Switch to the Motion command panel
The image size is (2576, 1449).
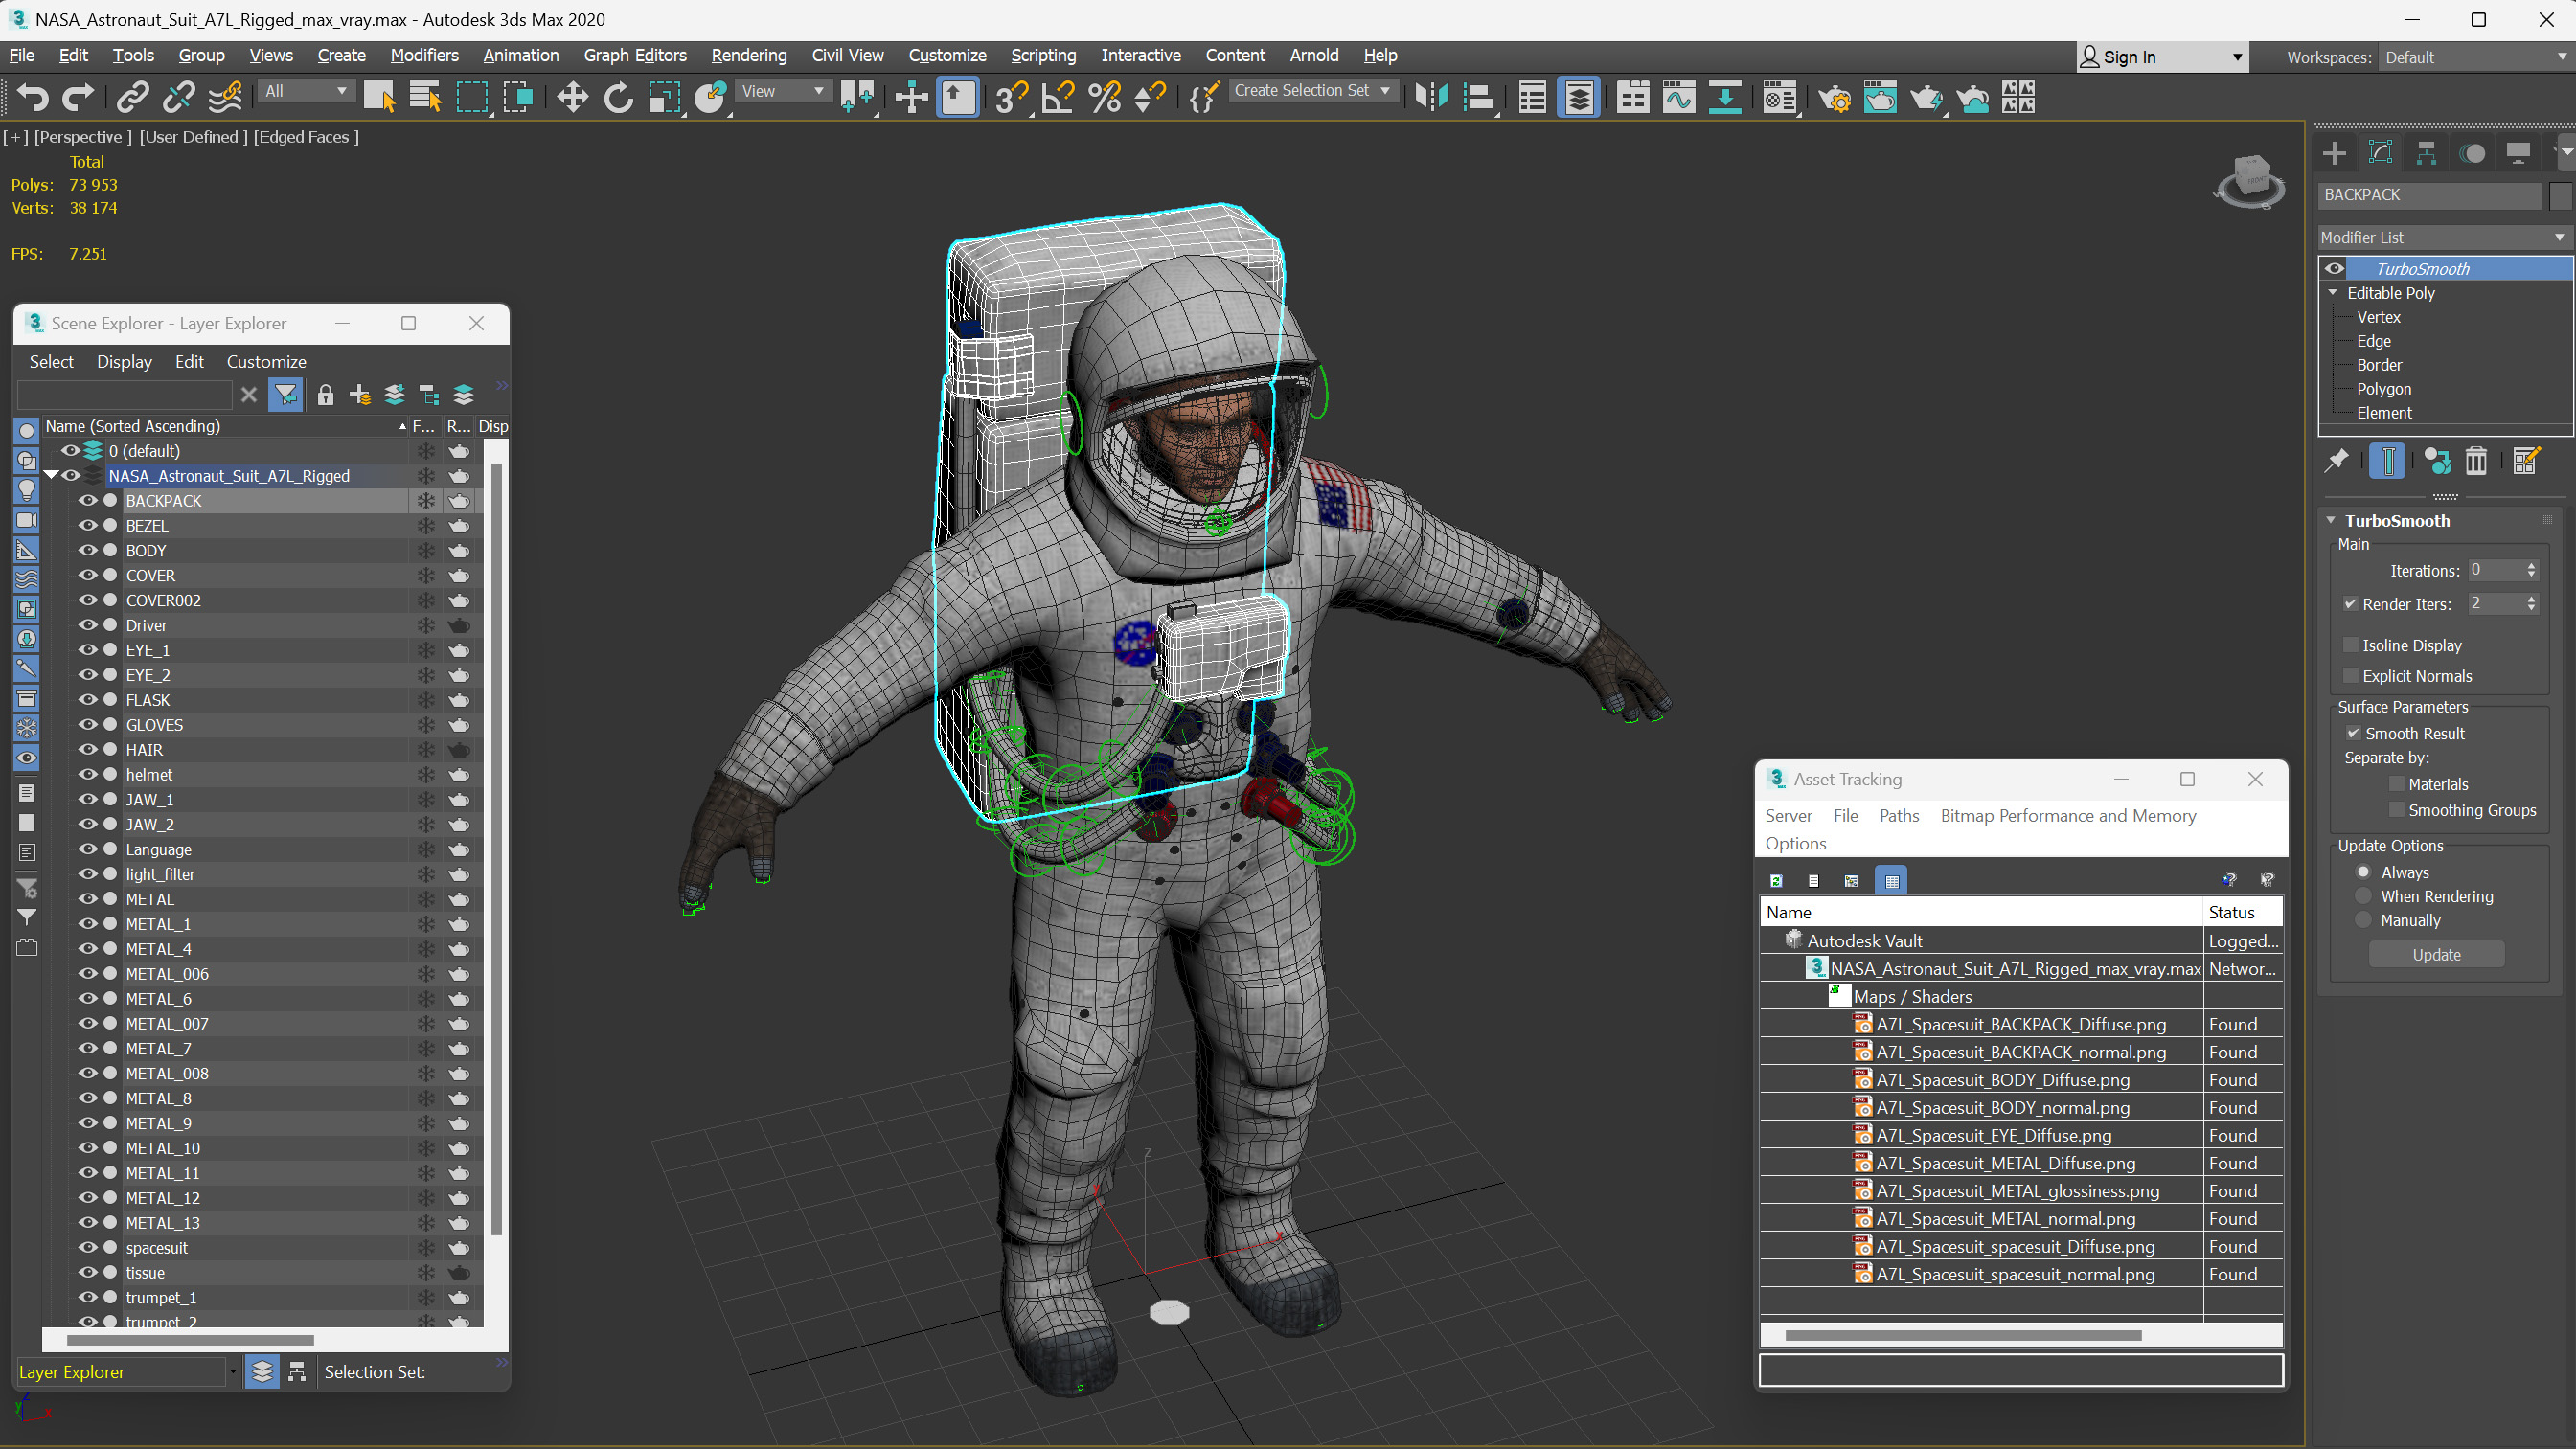[2472, 153]
